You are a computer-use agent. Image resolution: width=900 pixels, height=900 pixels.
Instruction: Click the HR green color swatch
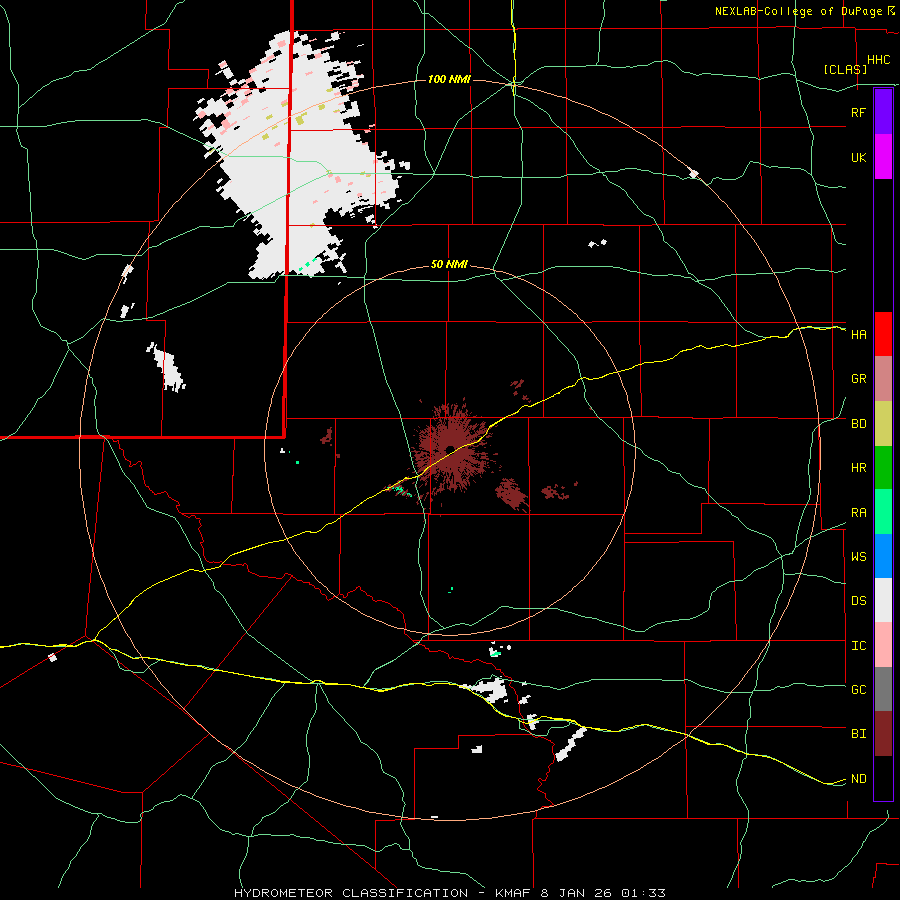coord(883,467)
